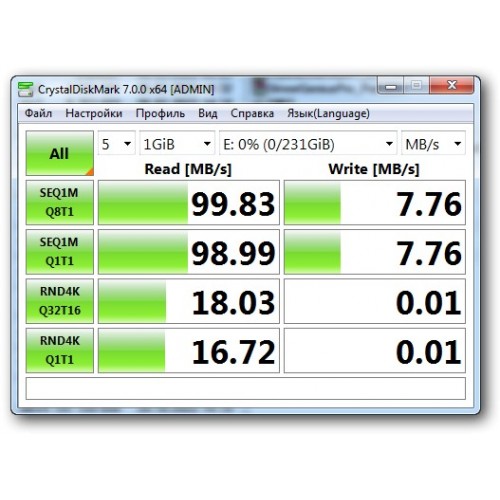500x500 pixels.
Task: Expand the E: drive selection dropdown
Action: [308, 144]
